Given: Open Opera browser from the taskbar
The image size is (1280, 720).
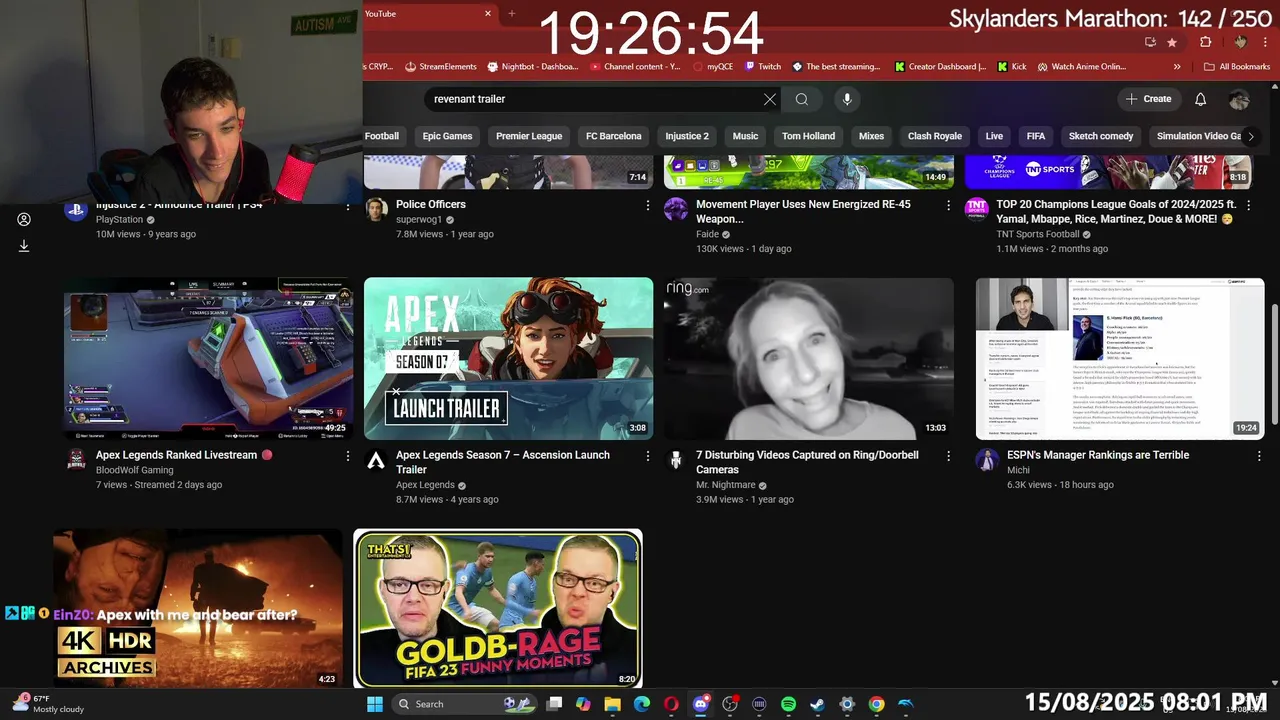Looking at the screenshot, I should [671, 704].
